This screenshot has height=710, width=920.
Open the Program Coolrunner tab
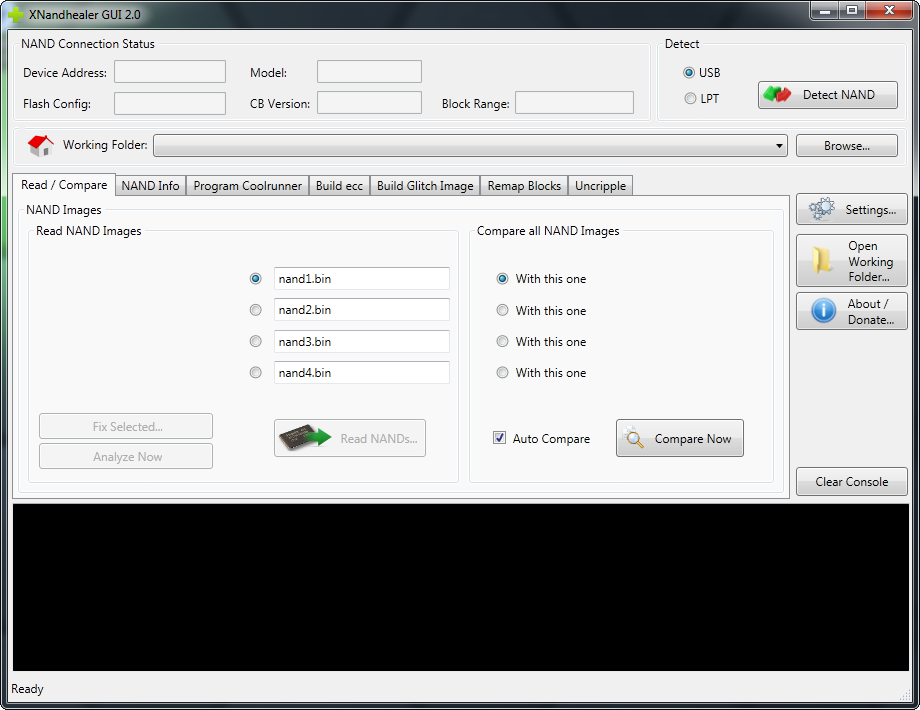tap(247, 186)
